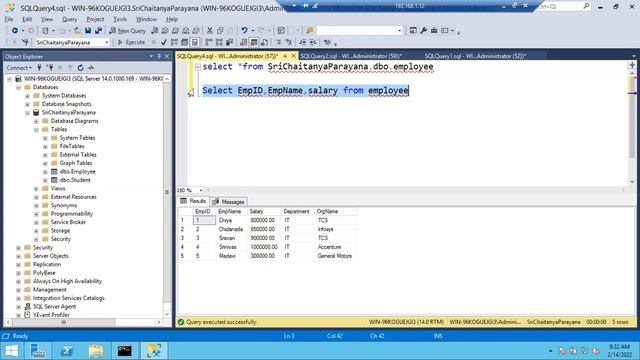This screenshot has width=640, height=360.
Task: Open the Query menu
Action: pos(69,19)
